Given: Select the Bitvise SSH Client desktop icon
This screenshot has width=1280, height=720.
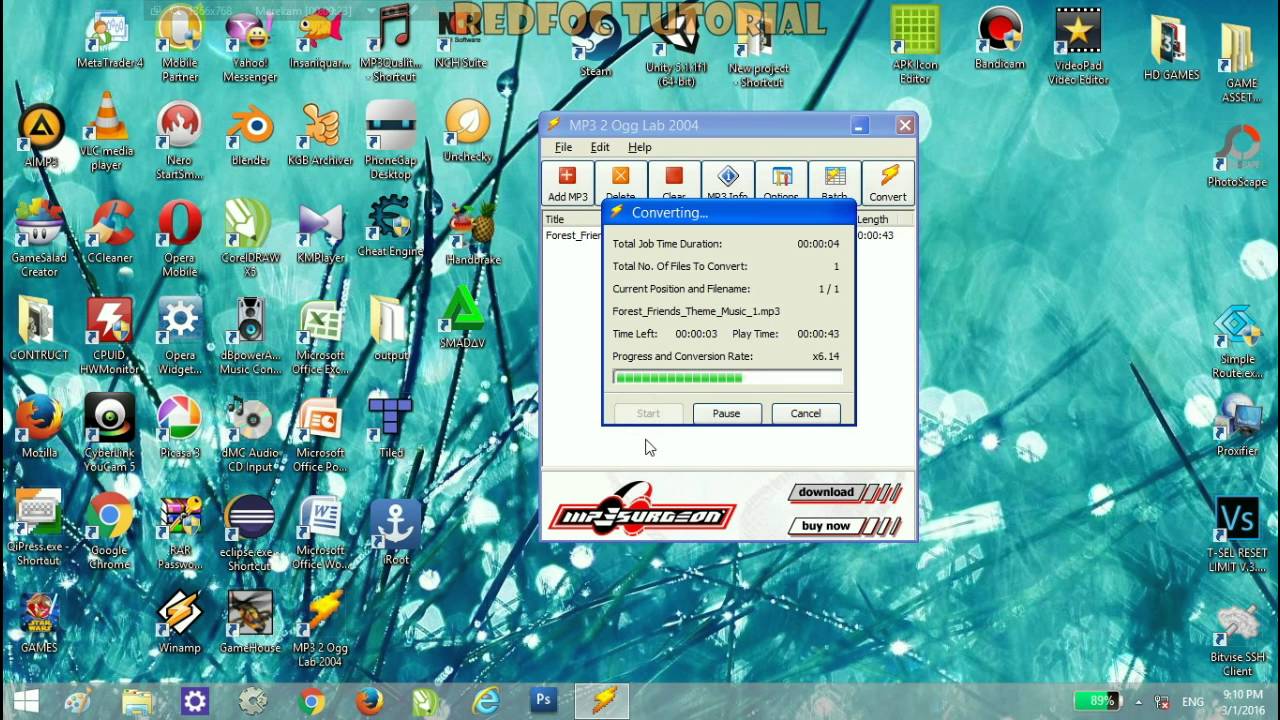Looking at the screenshot, I should click(1237, 640).
